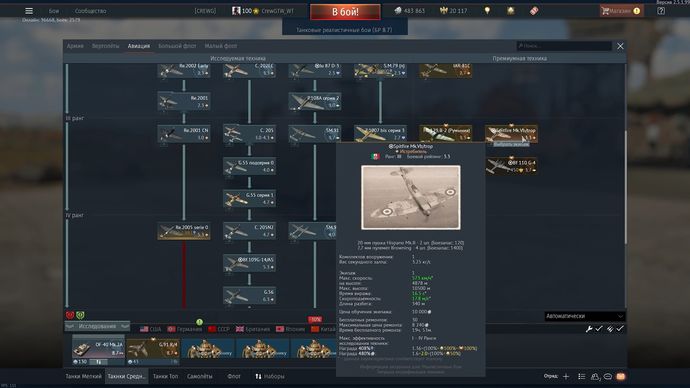Switch to the Большой флот tab
Viewport: 690px width, 388px height.
177,46
